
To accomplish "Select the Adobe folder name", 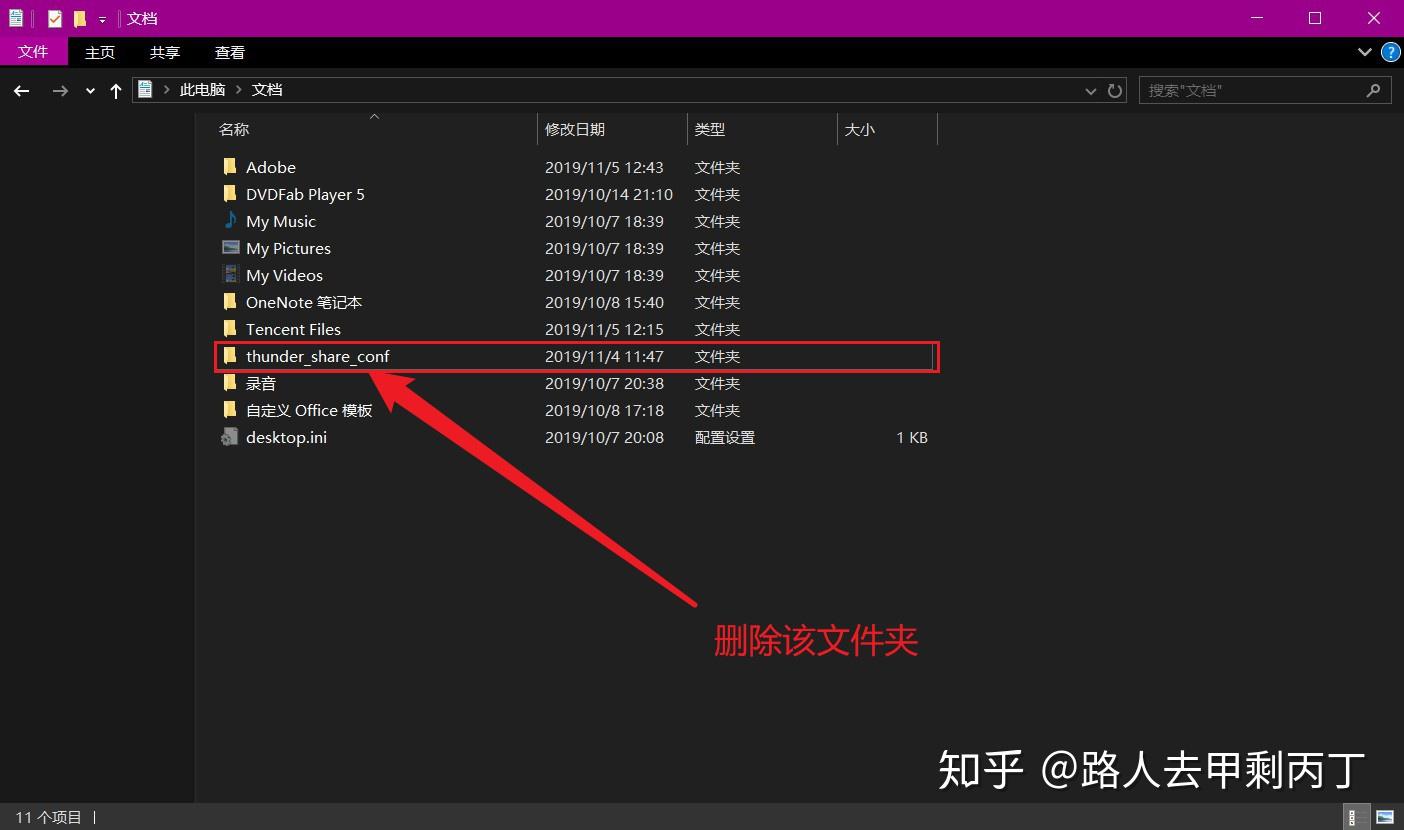I will (x=271, y=167).
